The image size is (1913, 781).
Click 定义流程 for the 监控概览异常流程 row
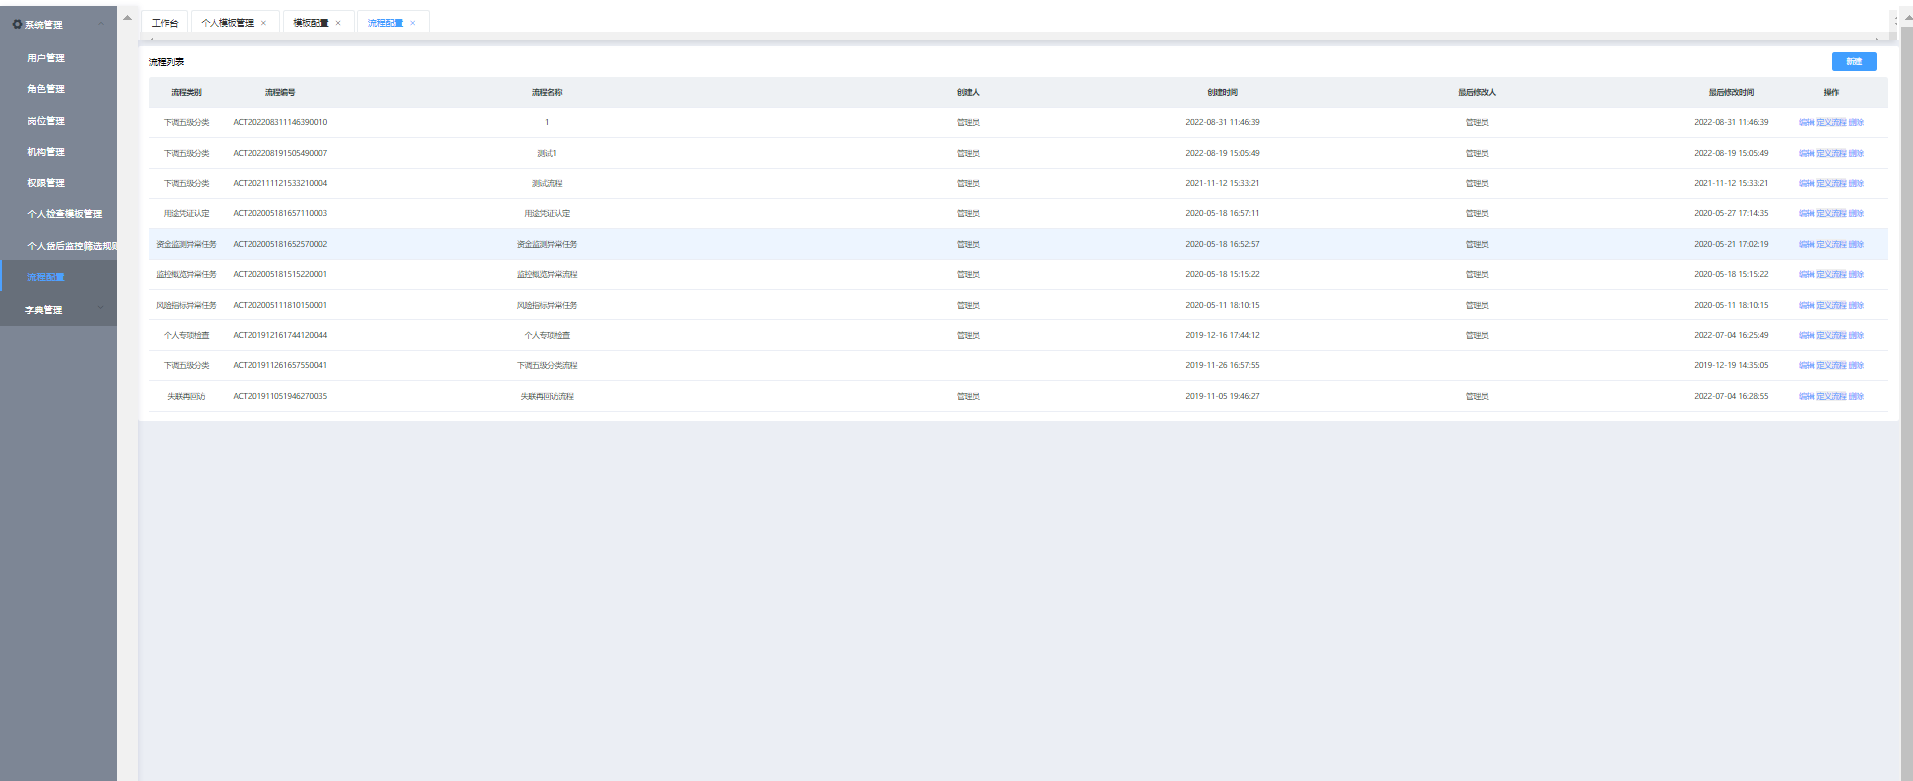(x=1831, y=274)
